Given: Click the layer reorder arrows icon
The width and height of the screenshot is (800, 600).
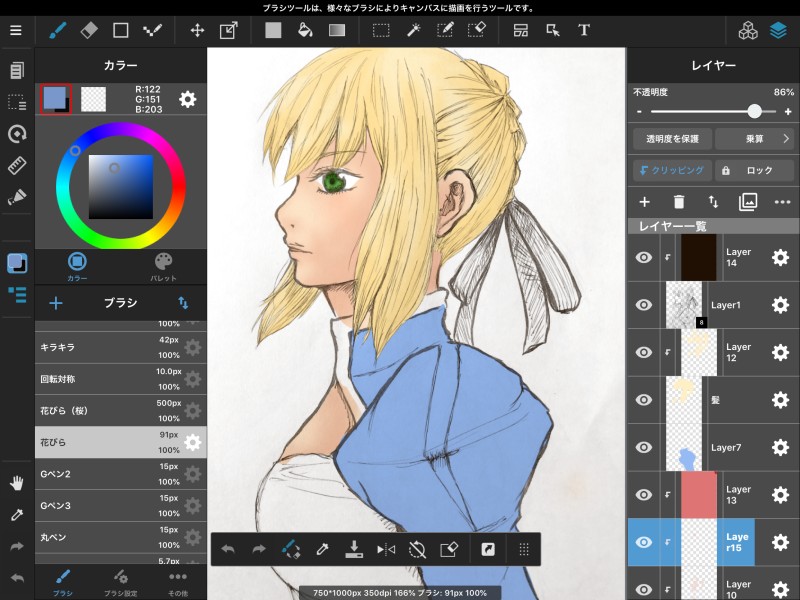Looking at the screenshot, I should [713, 202].
